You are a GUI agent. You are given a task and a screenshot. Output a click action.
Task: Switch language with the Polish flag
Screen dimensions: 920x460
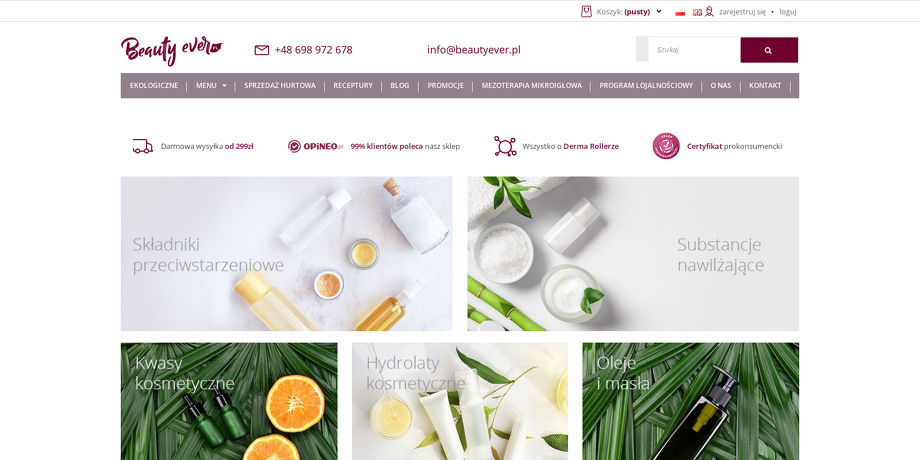click(x=680, y=12)
